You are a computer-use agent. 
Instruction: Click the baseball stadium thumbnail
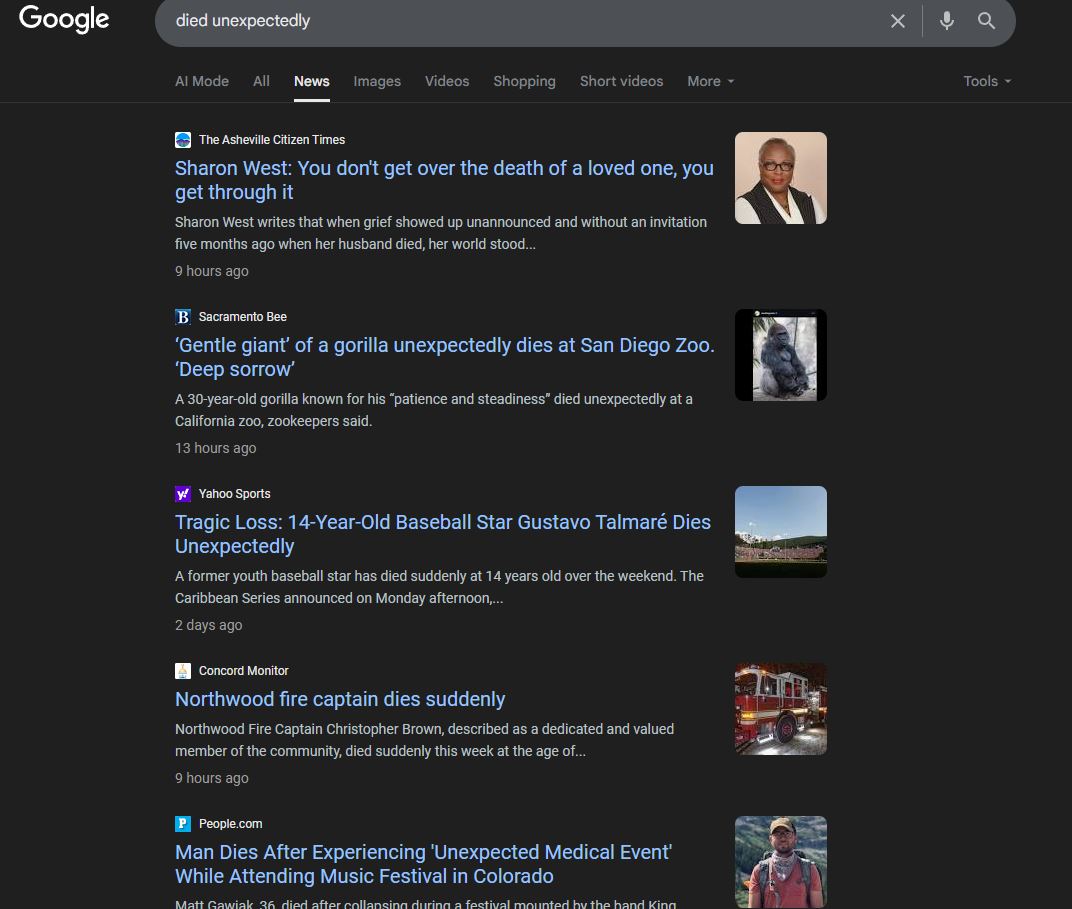[781, 532]
